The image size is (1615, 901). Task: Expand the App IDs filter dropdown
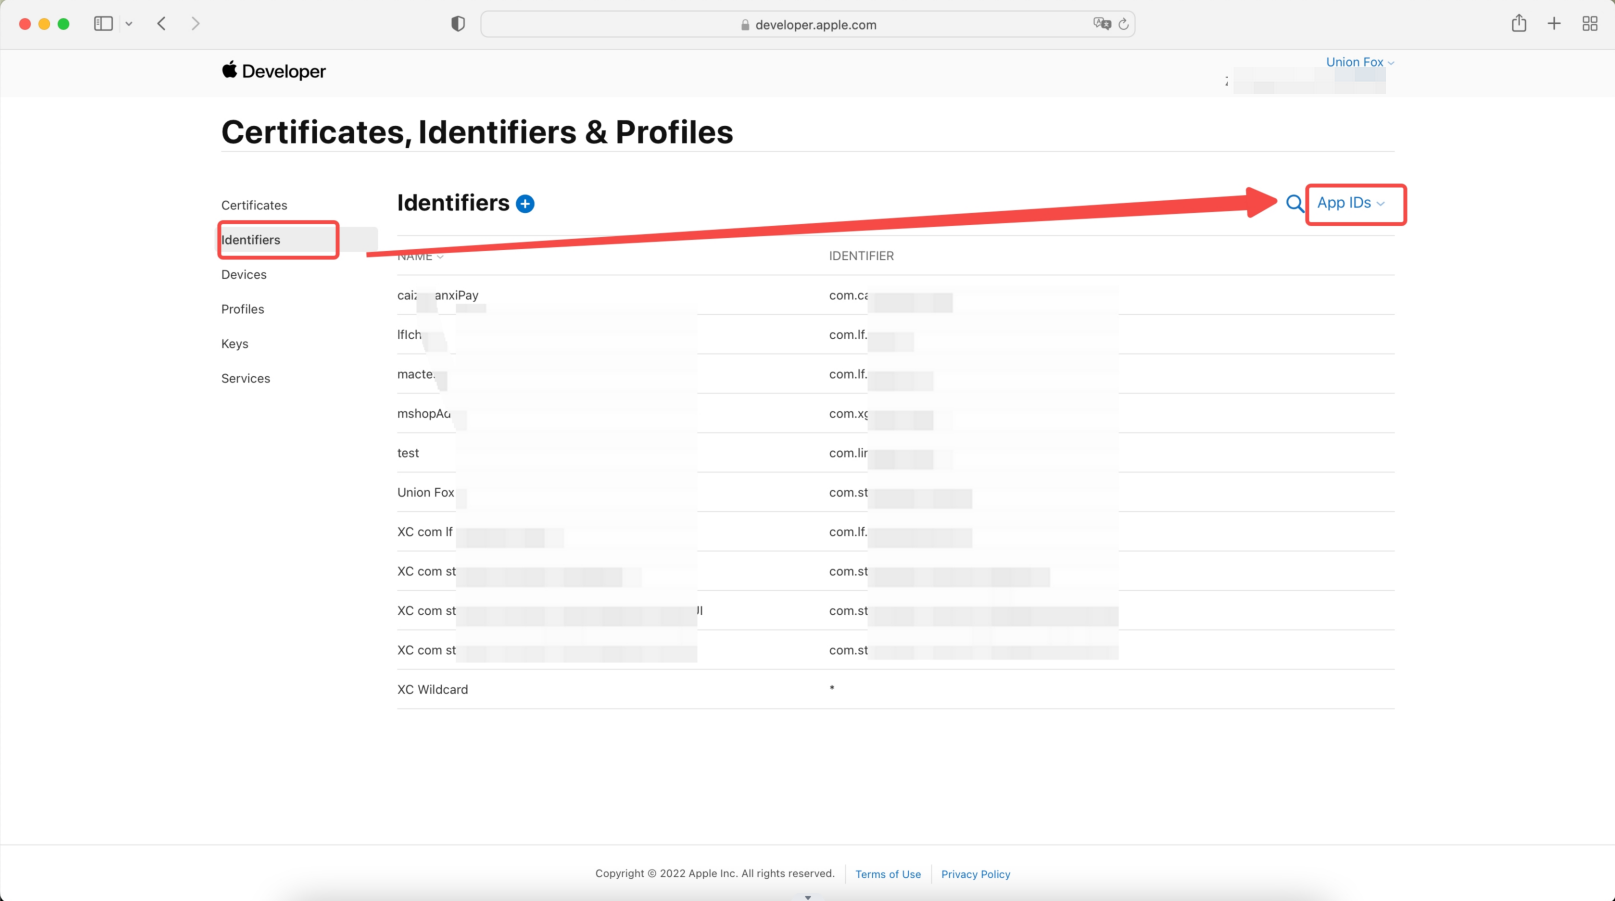[x=1351, y=203]
